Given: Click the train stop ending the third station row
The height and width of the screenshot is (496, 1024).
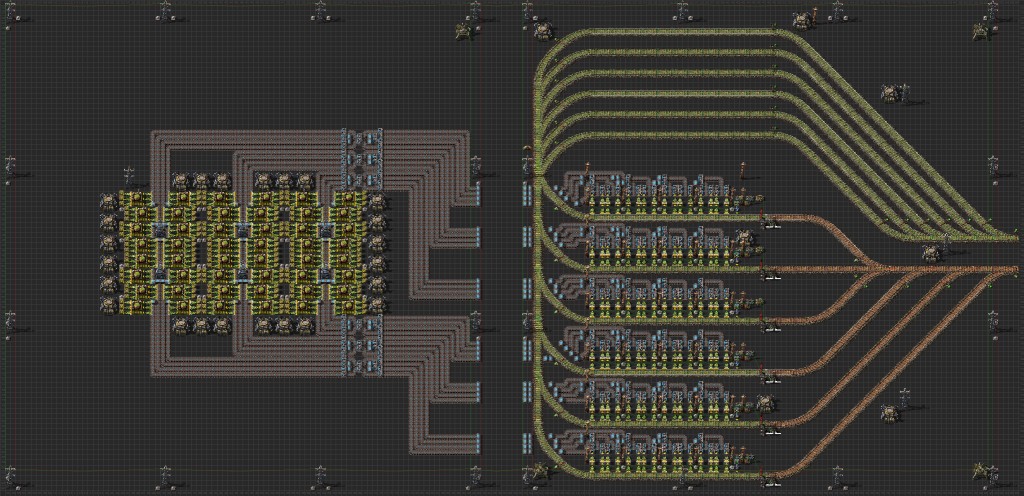Looking at the screenshot, I should coord(771,325).
